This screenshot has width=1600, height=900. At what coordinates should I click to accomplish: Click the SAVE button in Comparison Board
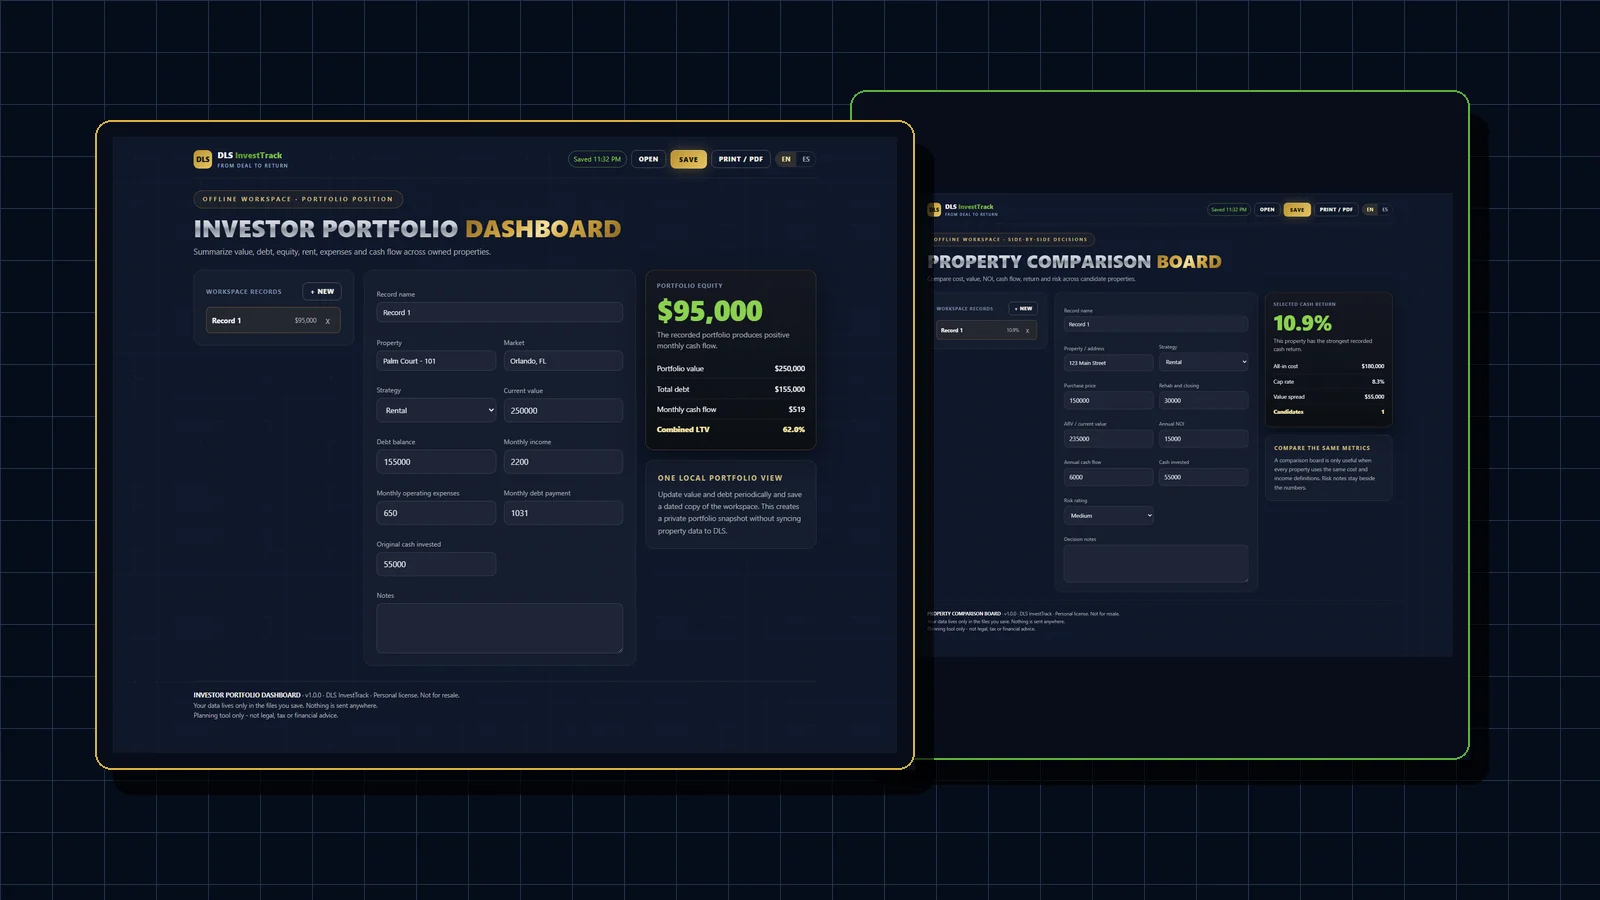[x=1297, y=210]
